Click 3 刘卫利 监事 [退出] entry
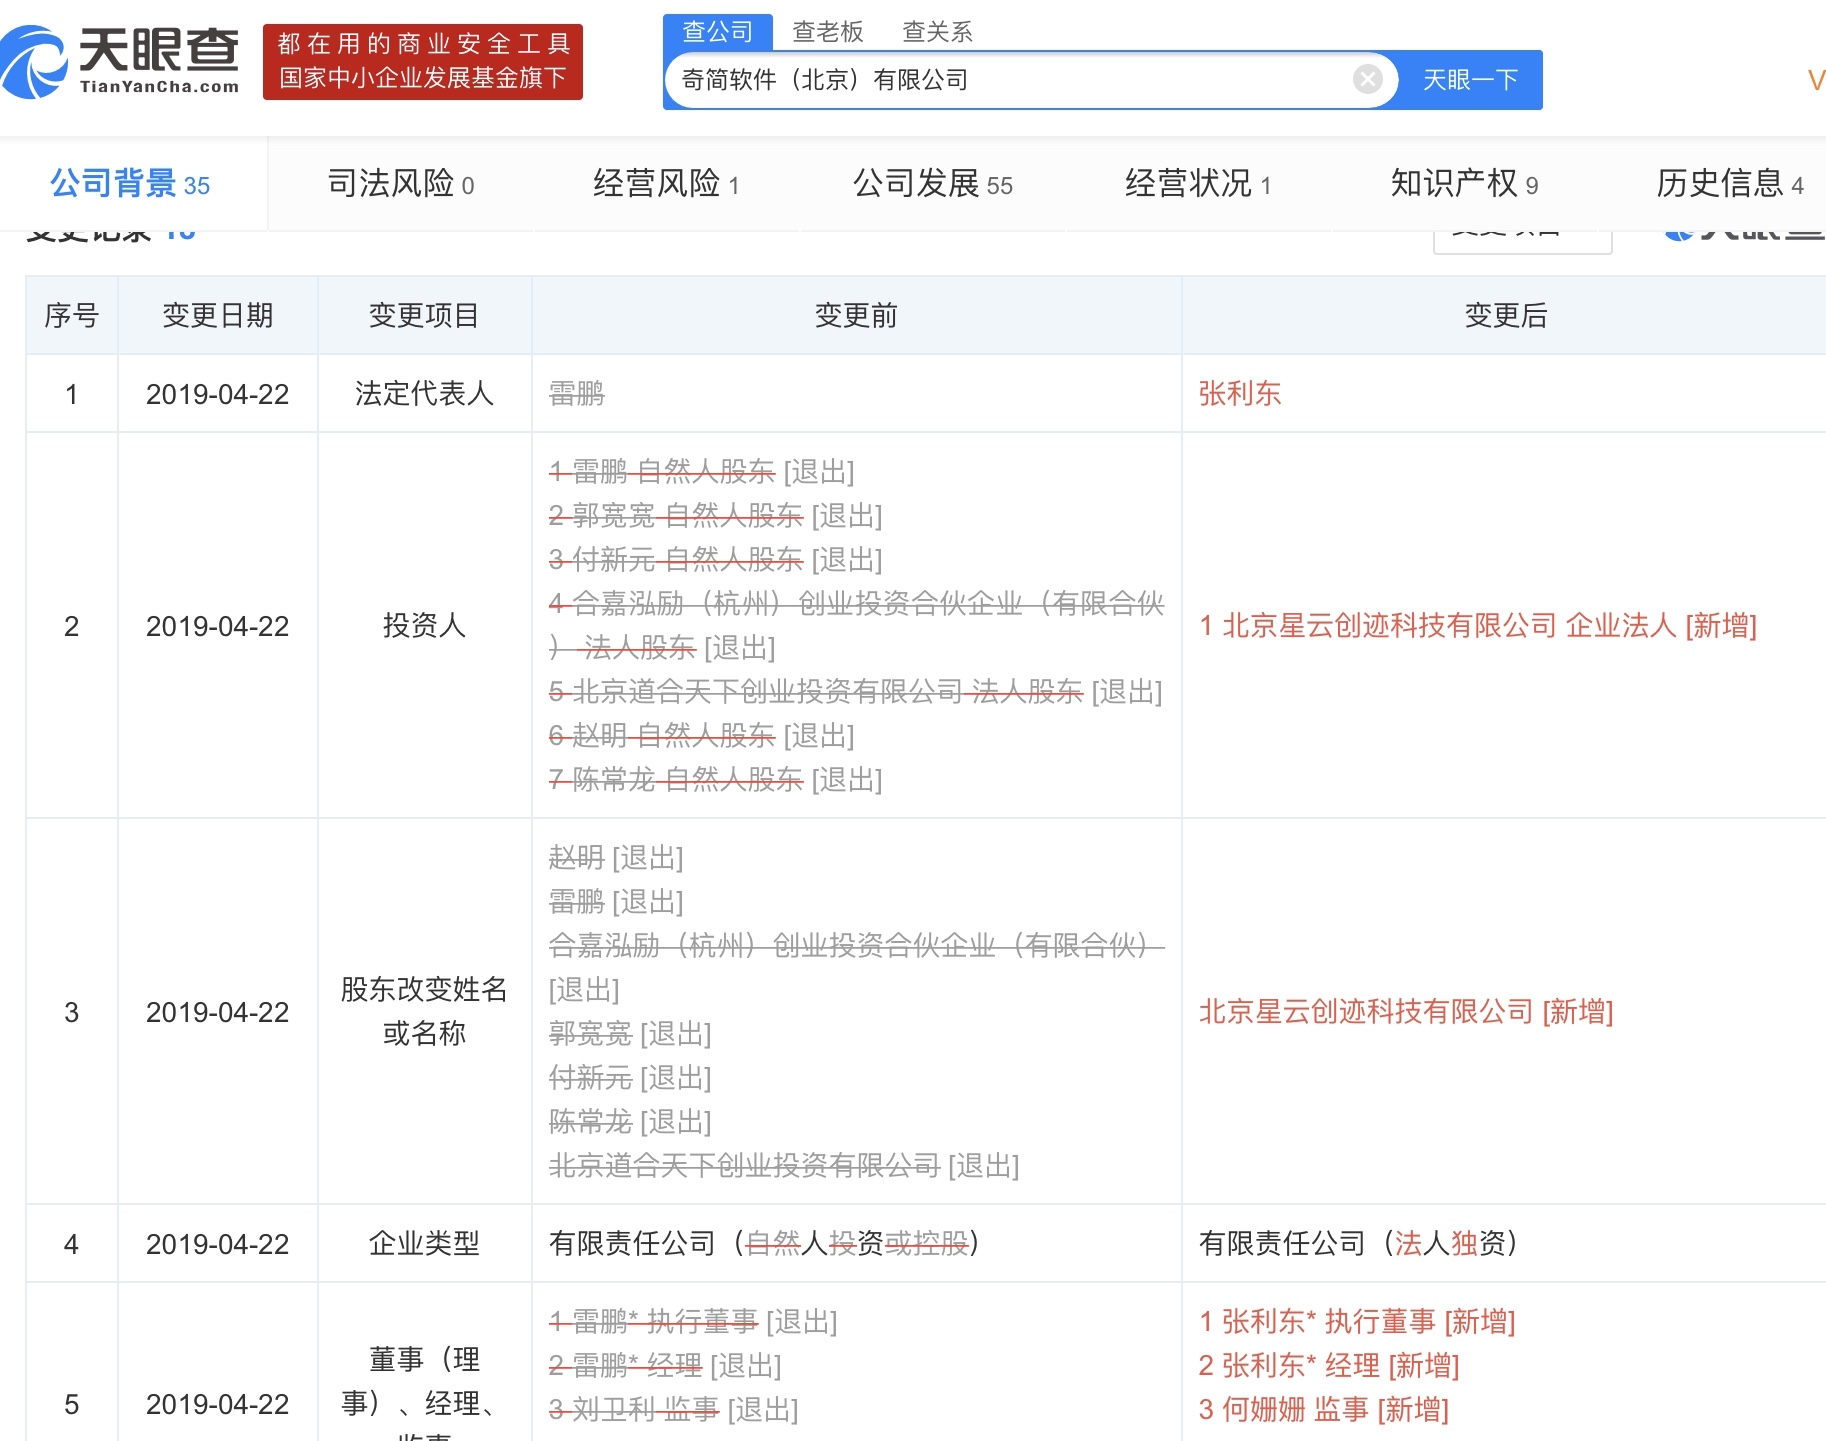This screenshot has height=1441, width=1826. point(673,1410)
